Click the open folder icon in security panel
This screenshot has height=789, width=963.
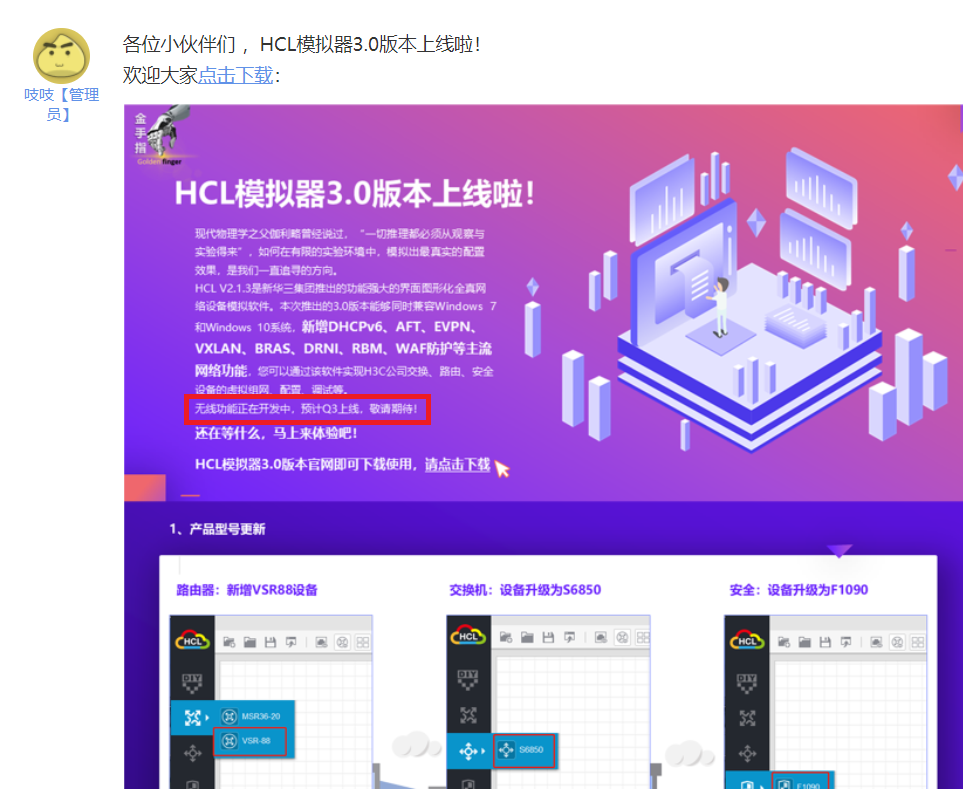point(805,642)
